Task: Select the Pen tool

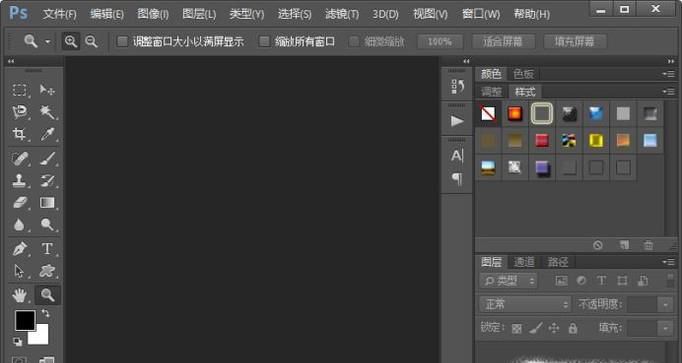Action: 20,249
